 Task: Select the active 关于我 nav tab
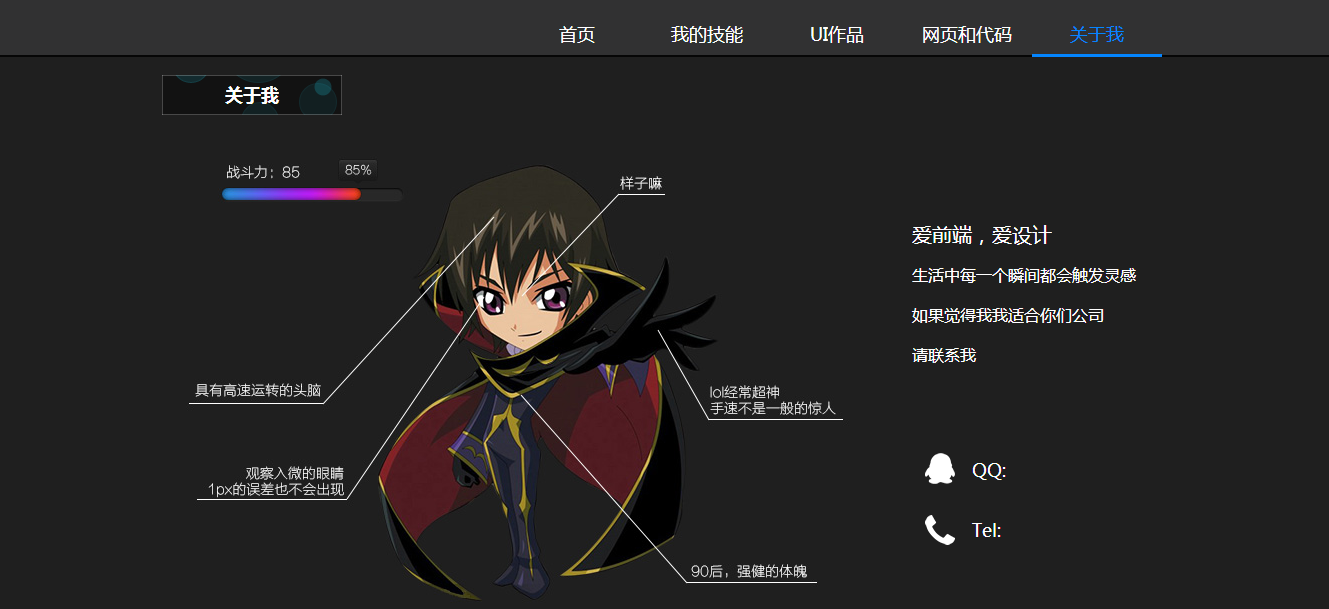(x=1097, y=35)
